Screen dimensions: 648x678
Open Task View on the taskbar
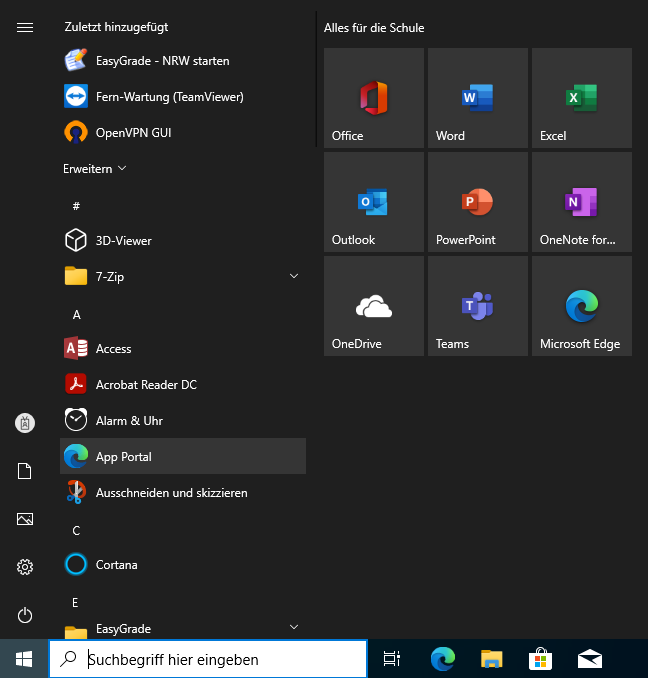point(392,659)
